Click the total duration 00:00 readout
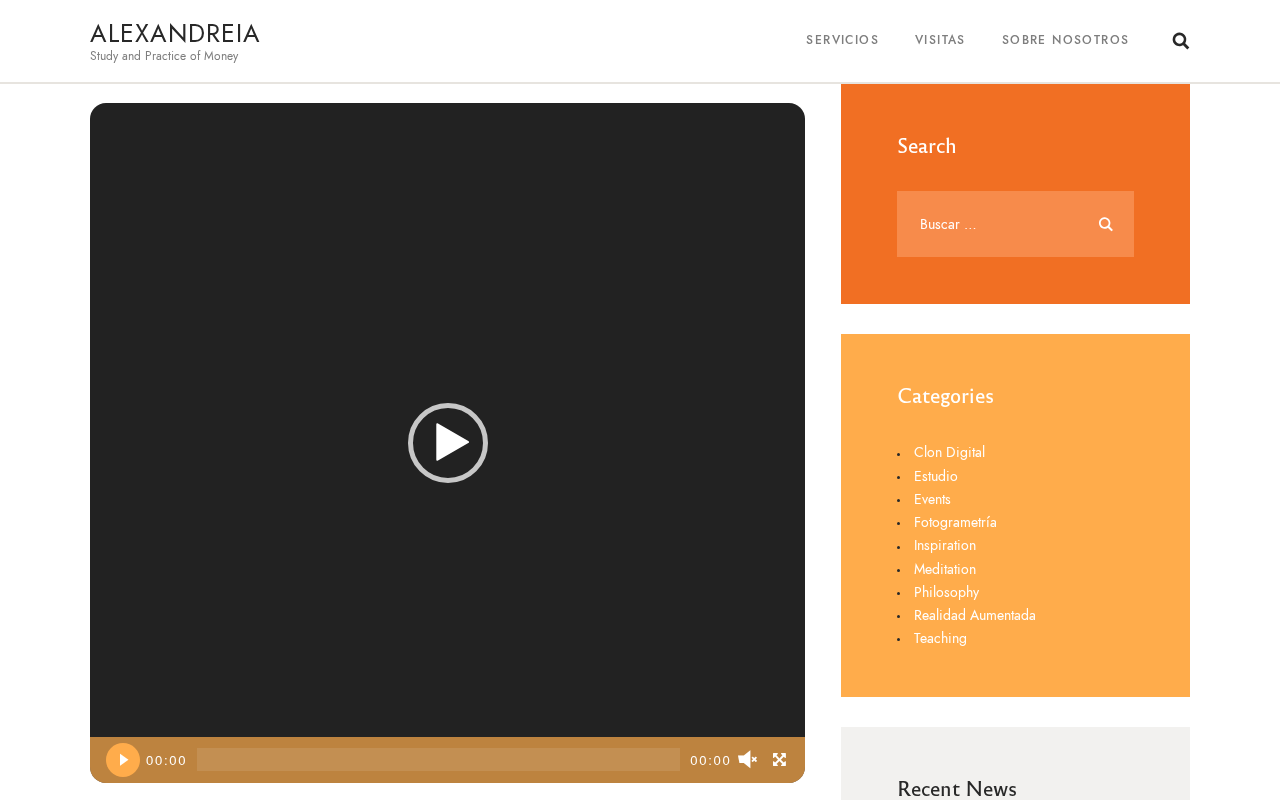This screenshot has height=800, width=1280. point(710,761)
